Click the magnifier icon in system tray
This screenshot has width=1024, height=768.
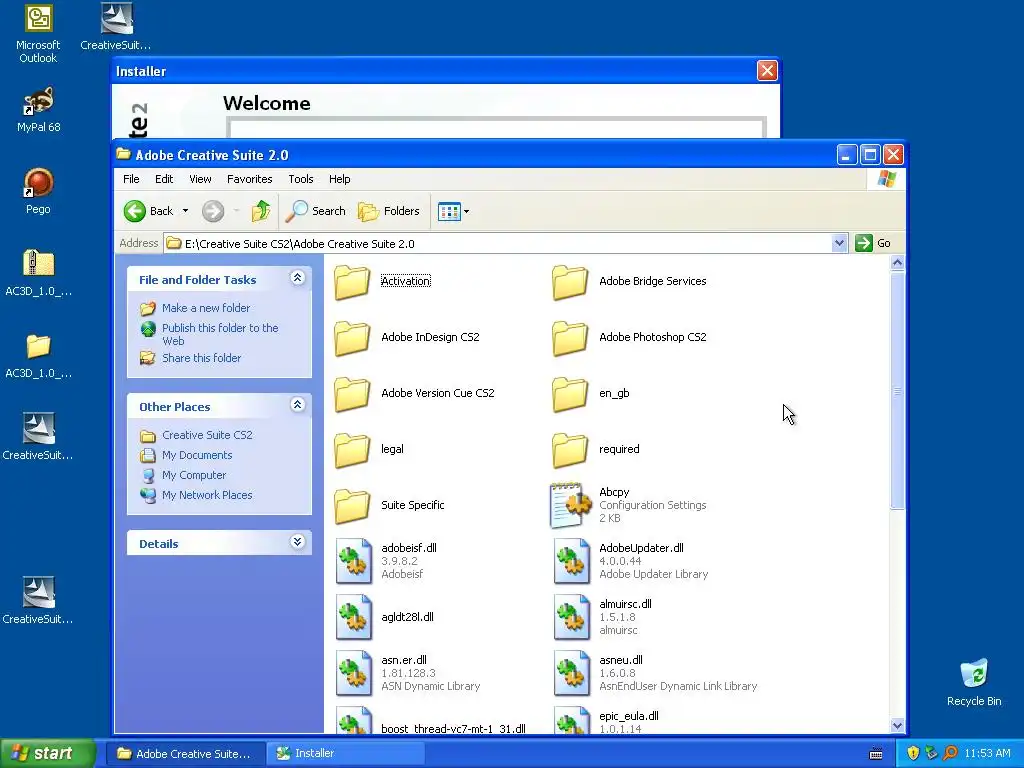950,754
